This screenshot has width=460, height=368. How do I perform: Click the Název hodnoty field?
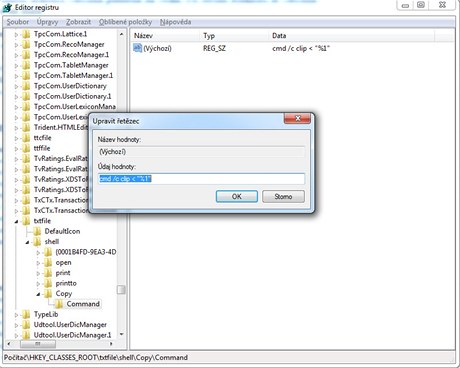(201, 152)
